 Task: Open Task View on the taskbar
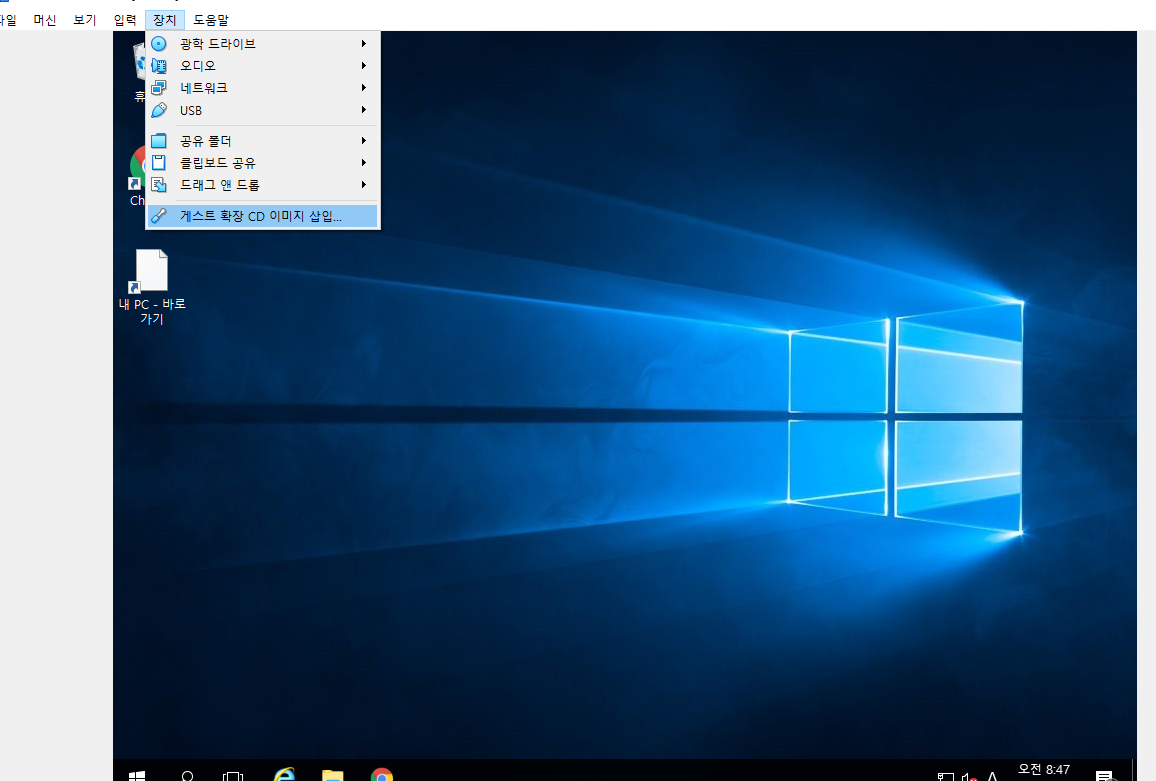pyautogui.click(x=233, y=776)
